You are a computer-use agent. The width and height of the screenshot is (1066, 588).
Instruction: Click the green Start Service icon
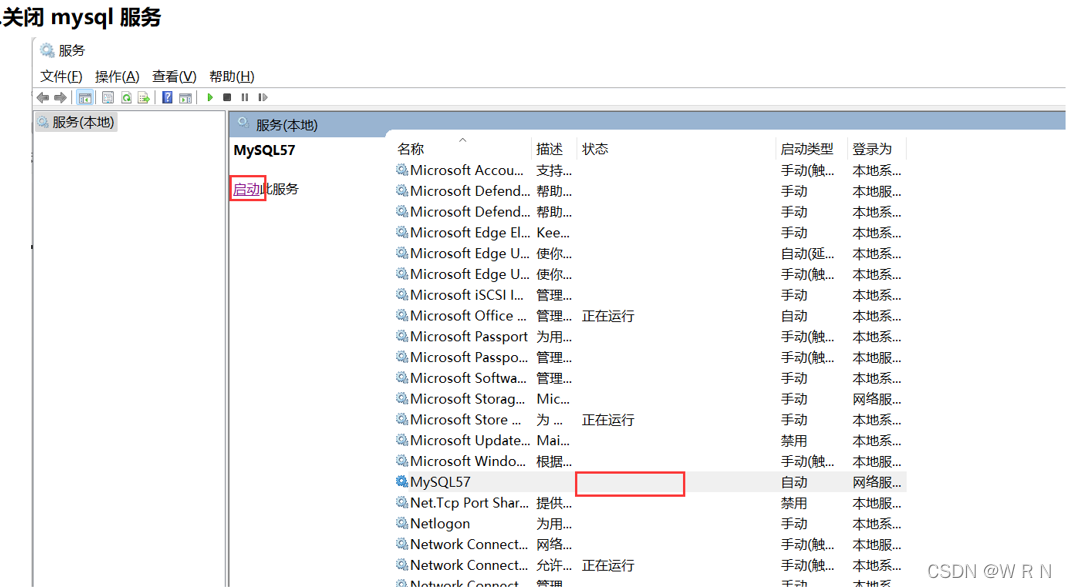210,97
